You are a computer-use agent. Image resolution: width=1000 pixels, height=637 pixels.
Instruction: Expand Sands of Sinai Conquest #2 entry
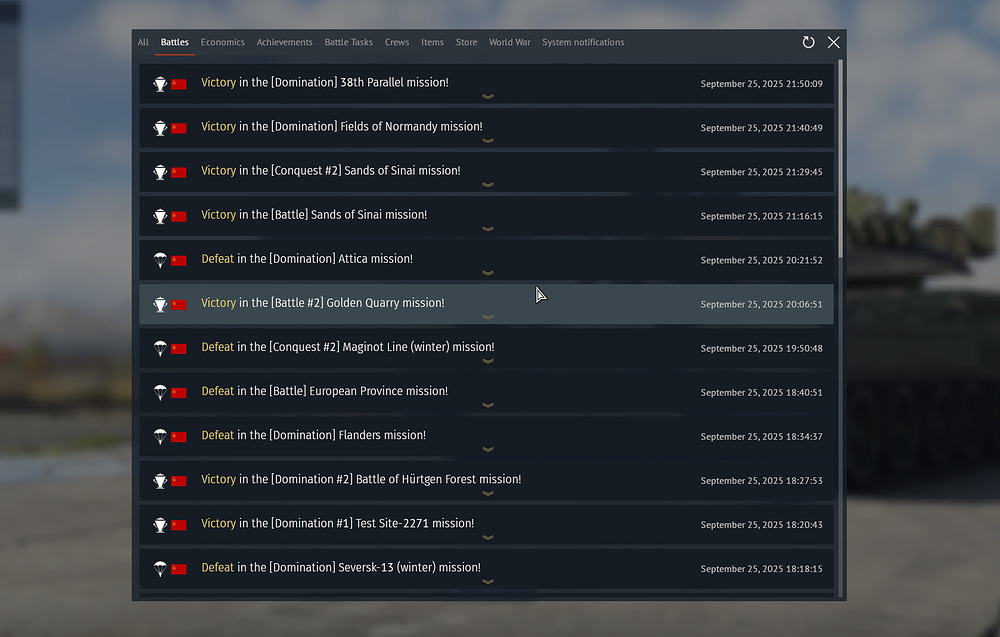(x=488, y=185)
